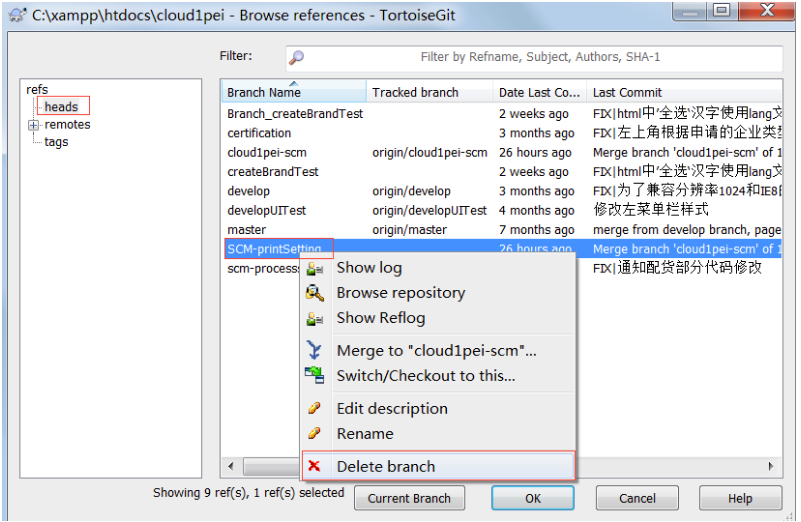Click the Browse repository magnifier icon
The image size is (801, 522).
pos(315,293)
